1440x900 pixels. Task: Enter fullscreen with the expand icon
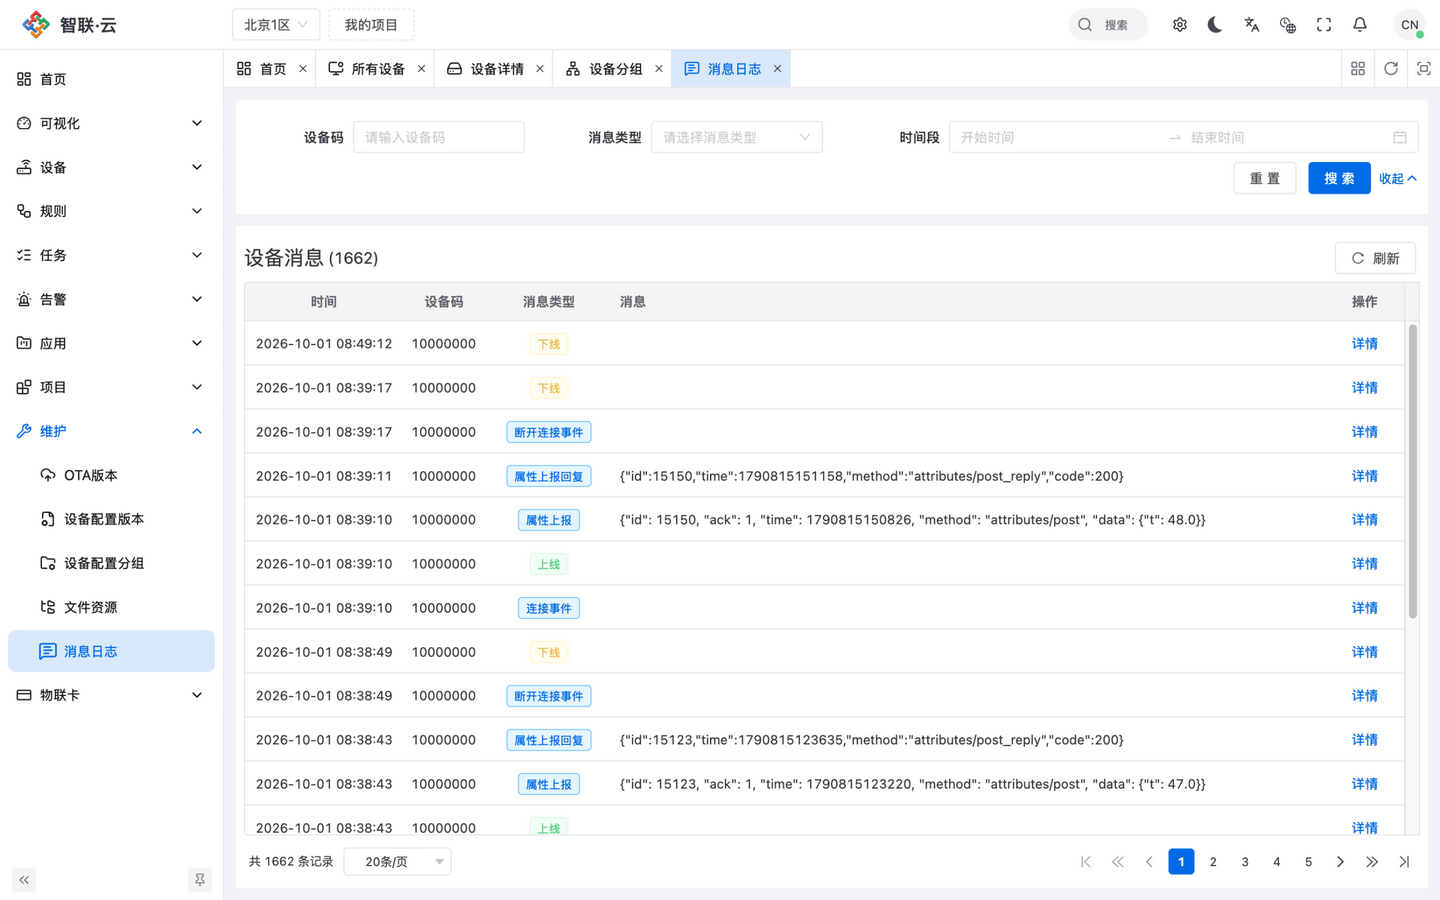[1324, 25]
